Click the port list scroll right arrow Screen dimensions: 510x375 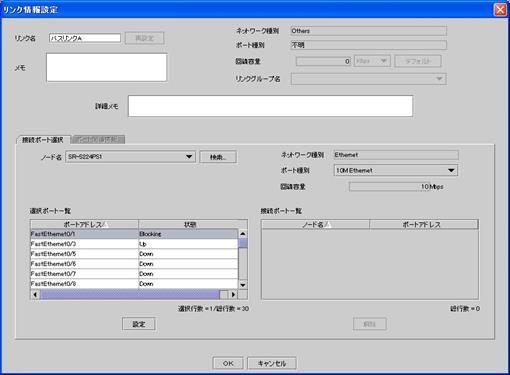[x=233, y=294]
